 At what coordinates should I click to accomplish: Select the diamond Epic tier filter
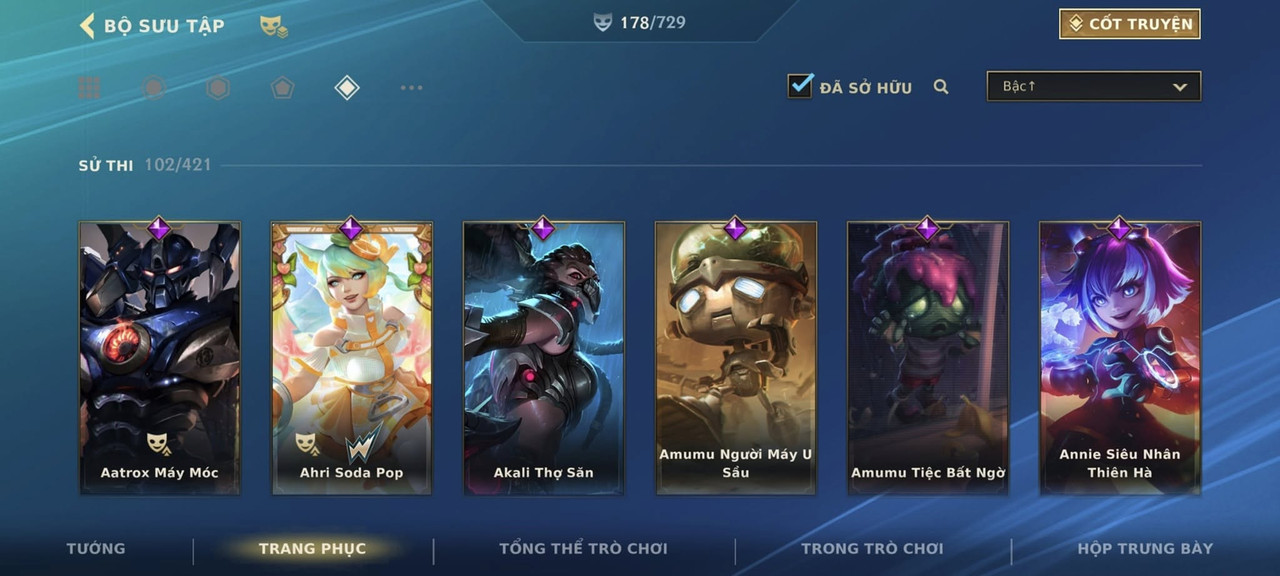tap(346, 88)
